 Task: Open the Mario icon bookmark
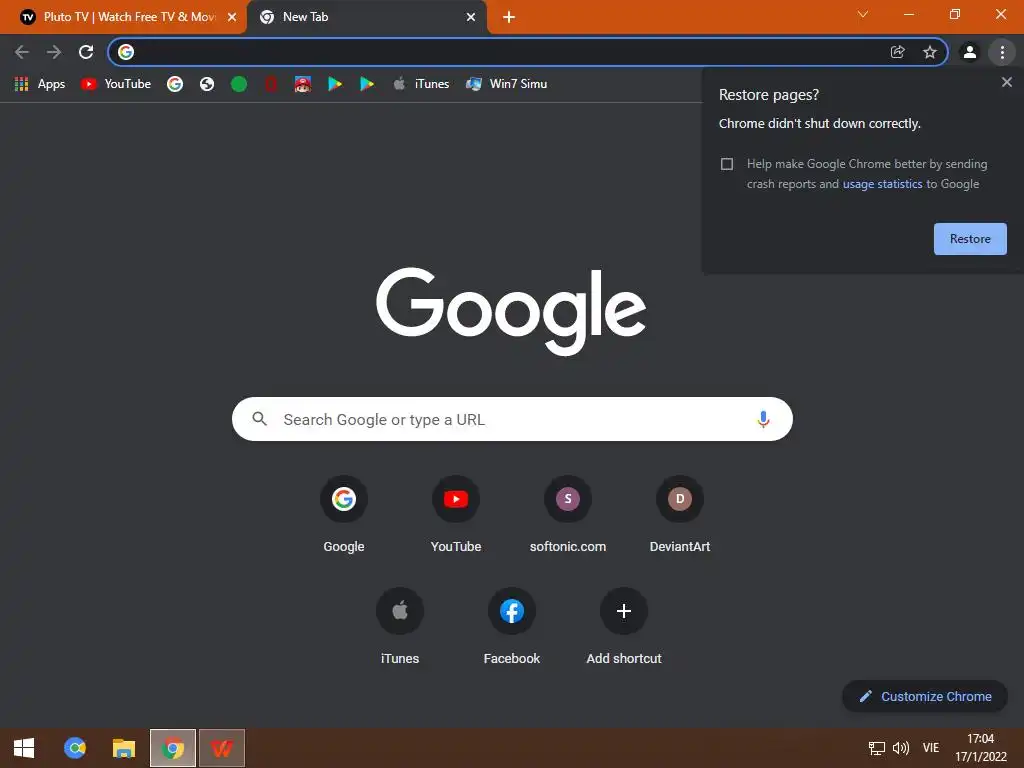(302, 84)
